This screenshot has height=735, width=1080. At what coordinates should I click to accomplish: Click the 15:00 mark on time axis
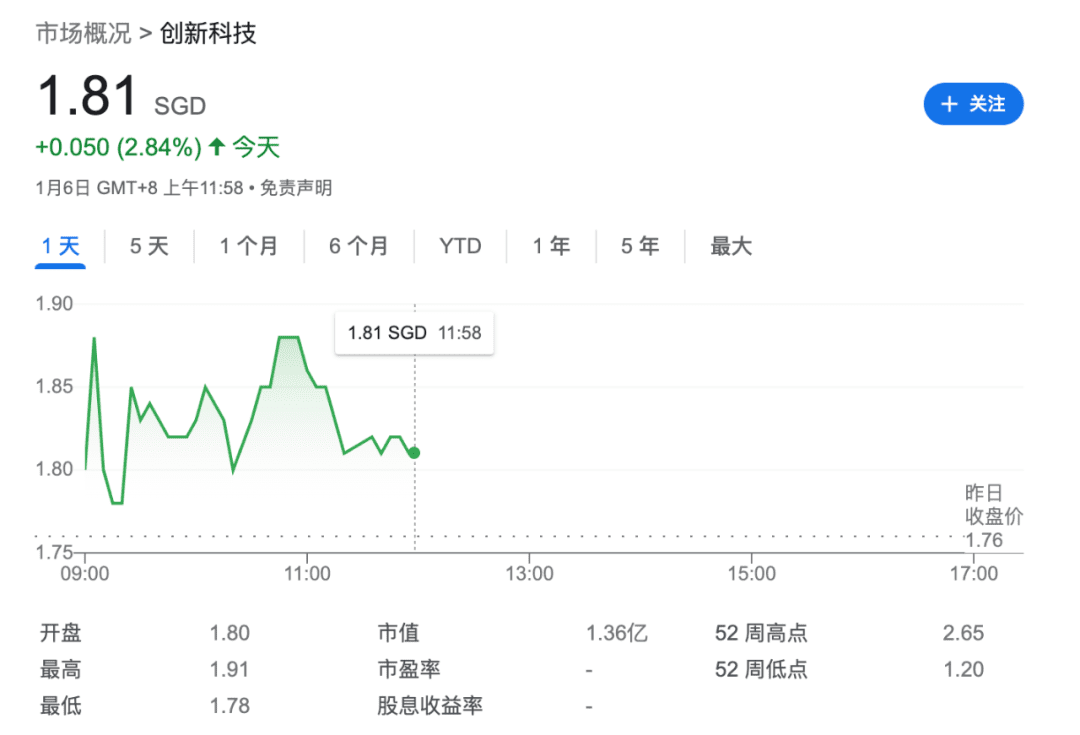click(x=751, y=574)
